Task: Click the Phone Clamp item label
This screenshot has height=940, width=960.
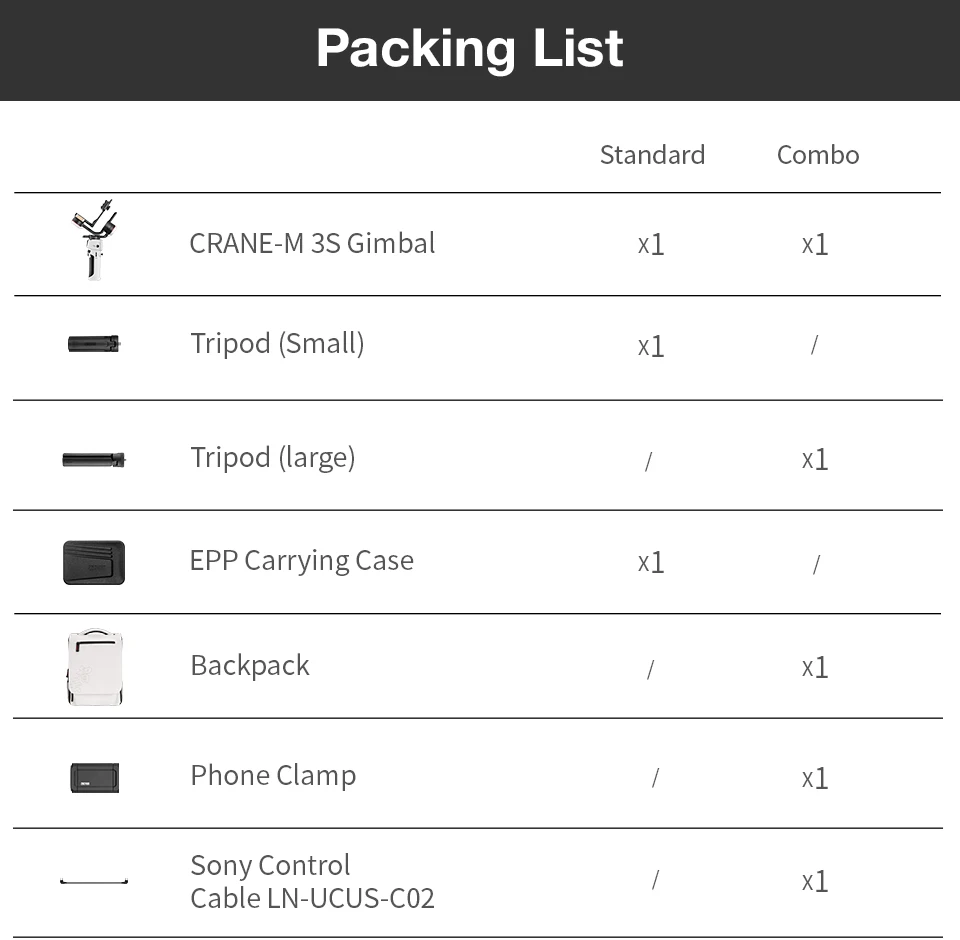Action: [273, 775]
